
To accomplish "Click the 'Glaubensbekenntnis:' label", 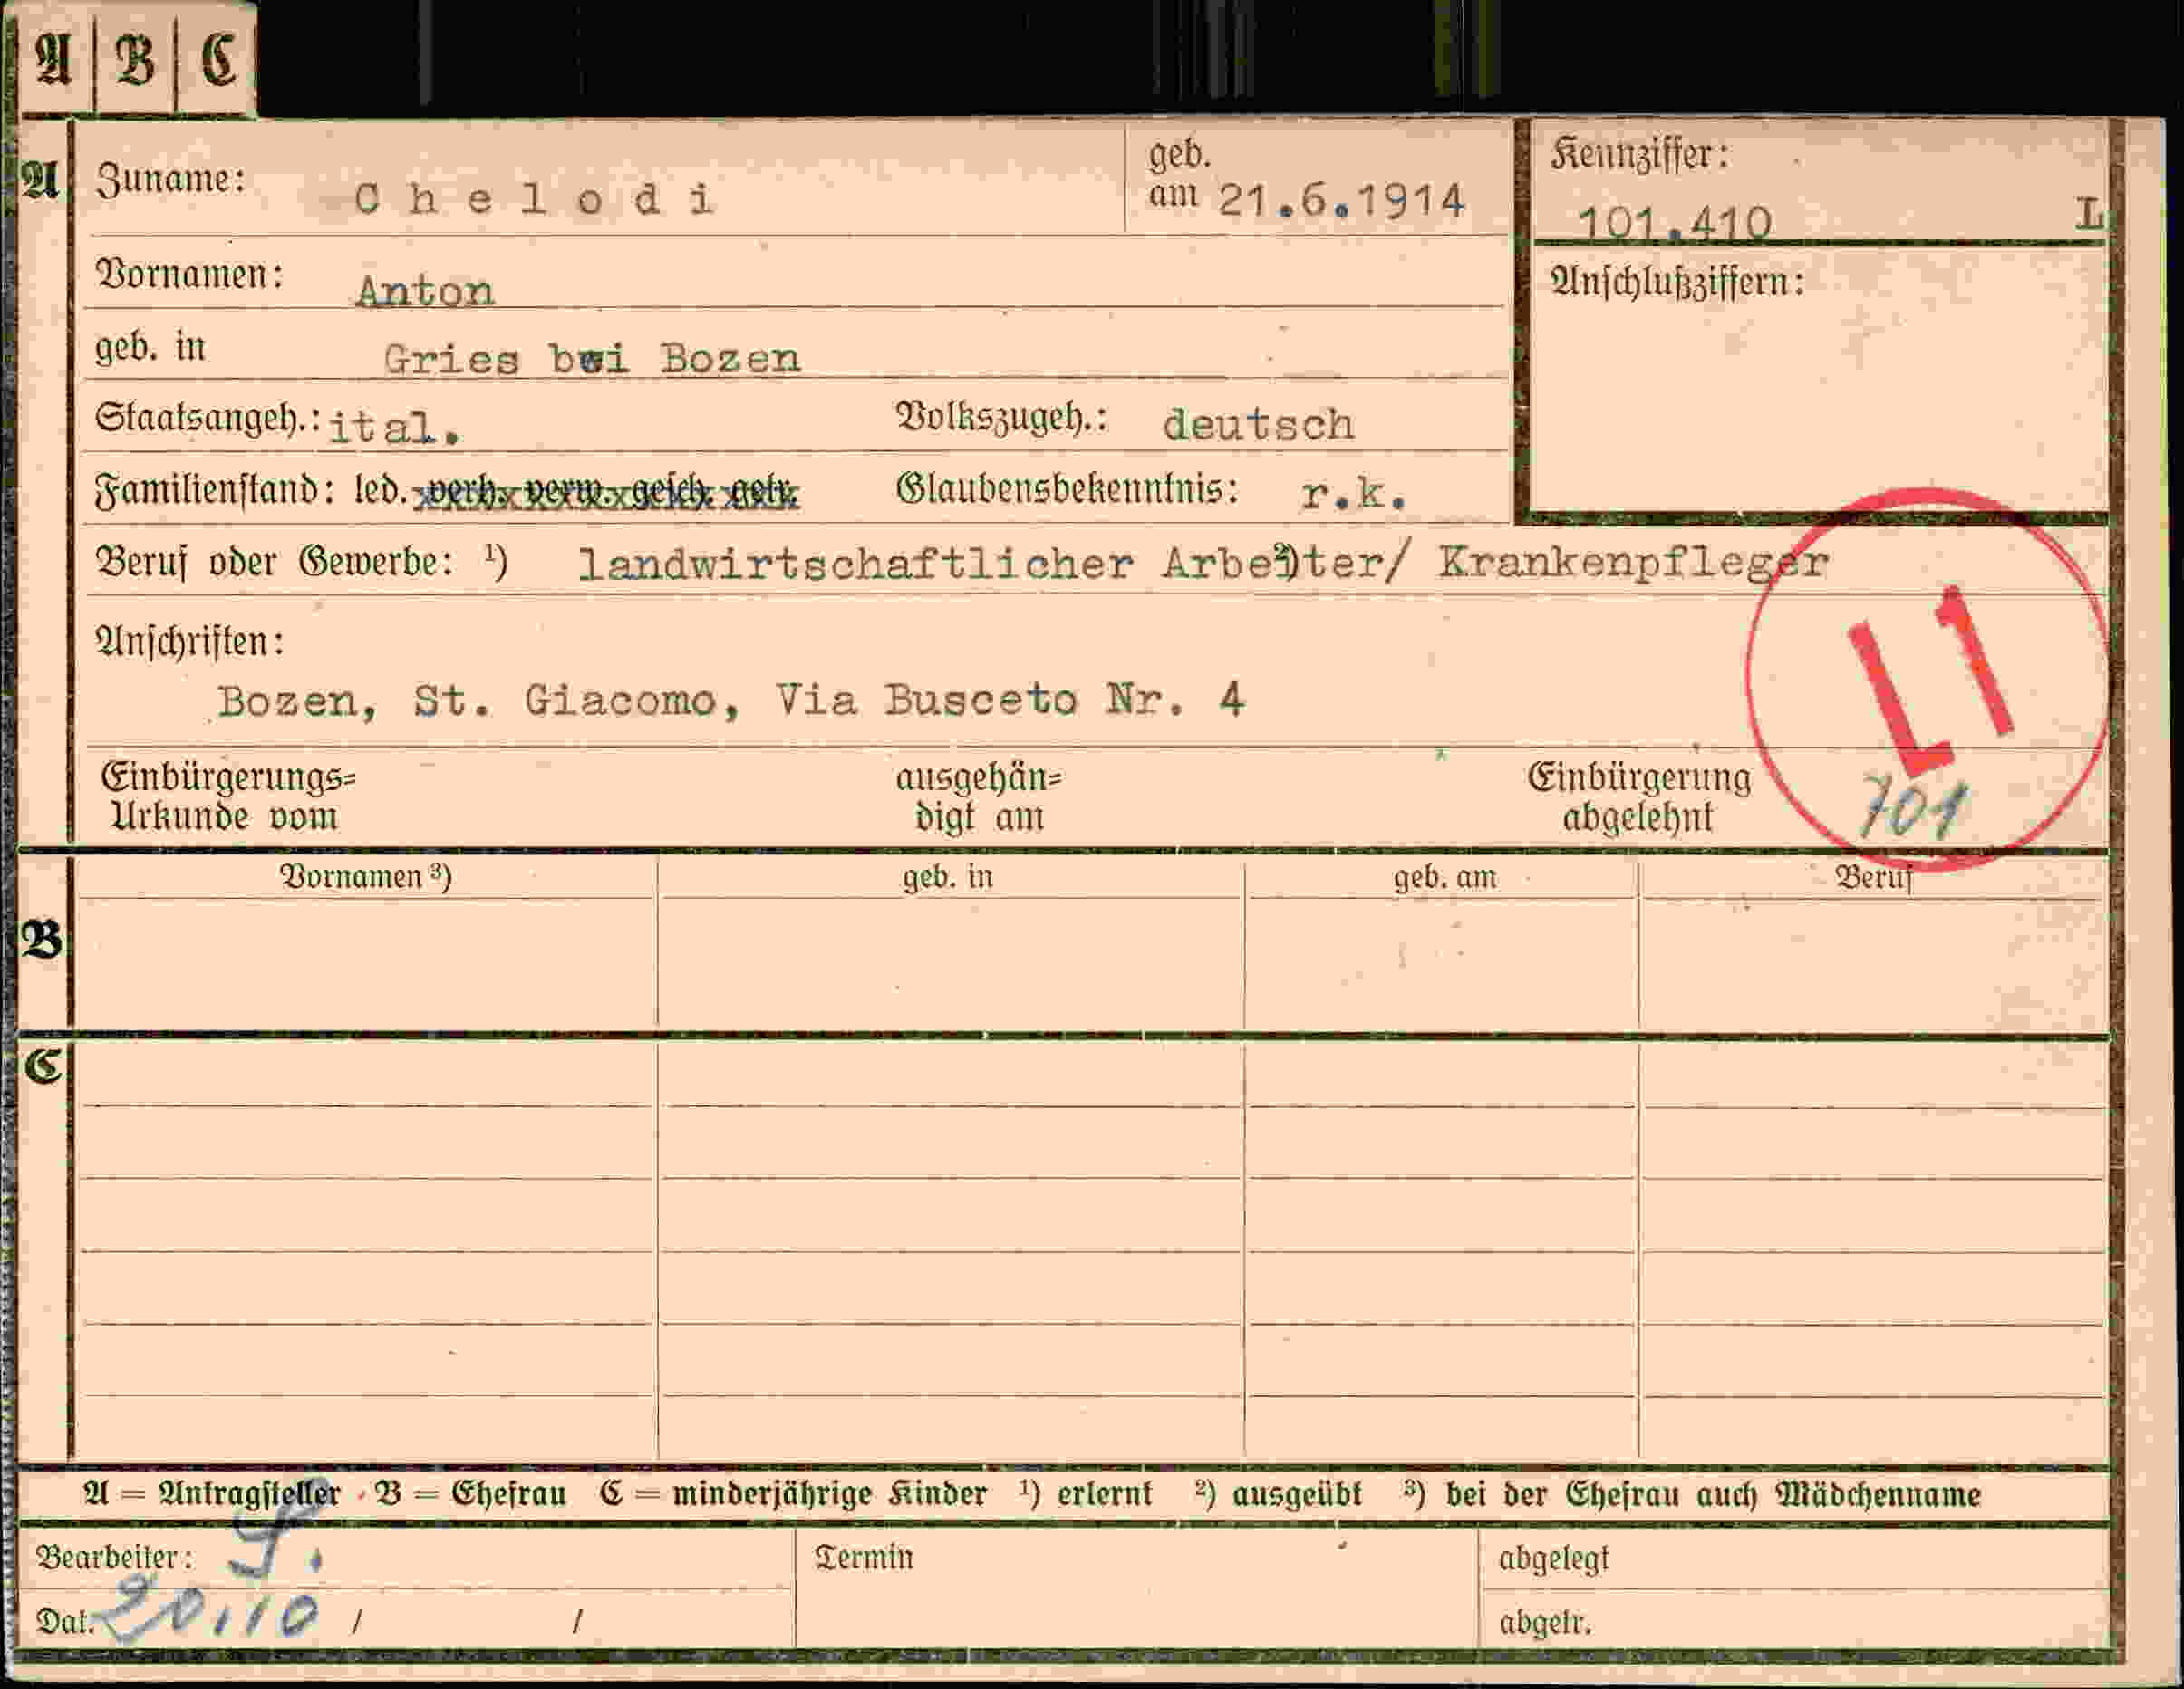I will tap(1068, 490).
